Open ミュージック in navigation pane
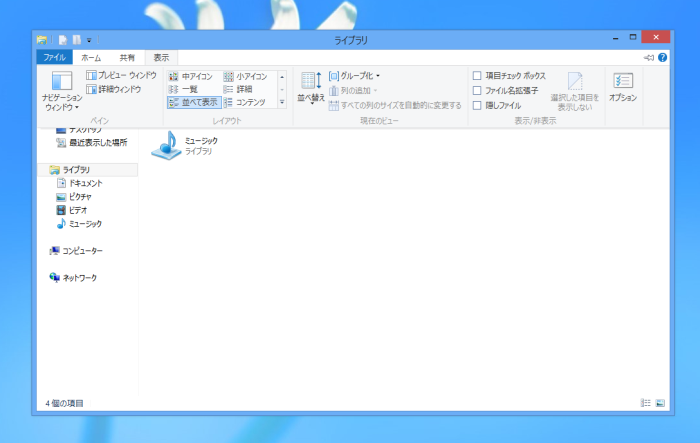 pyautogui.click(x=79, y=224)
